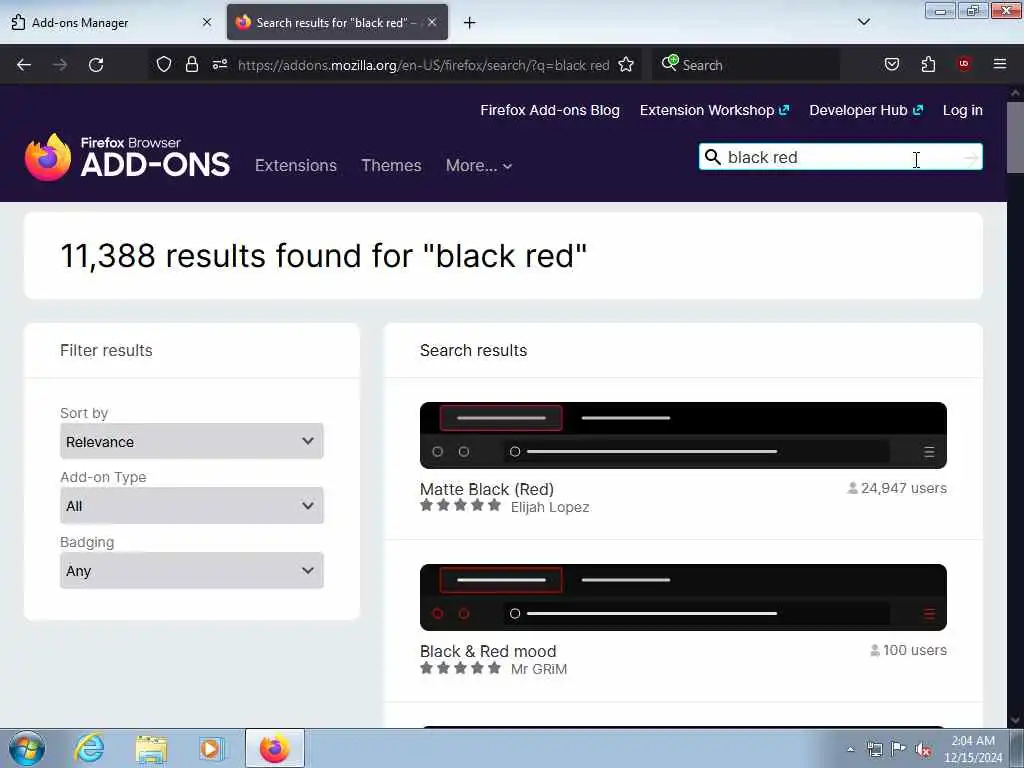Close the Search results tab
This screenshot has width=1024, height=768.
432,22
